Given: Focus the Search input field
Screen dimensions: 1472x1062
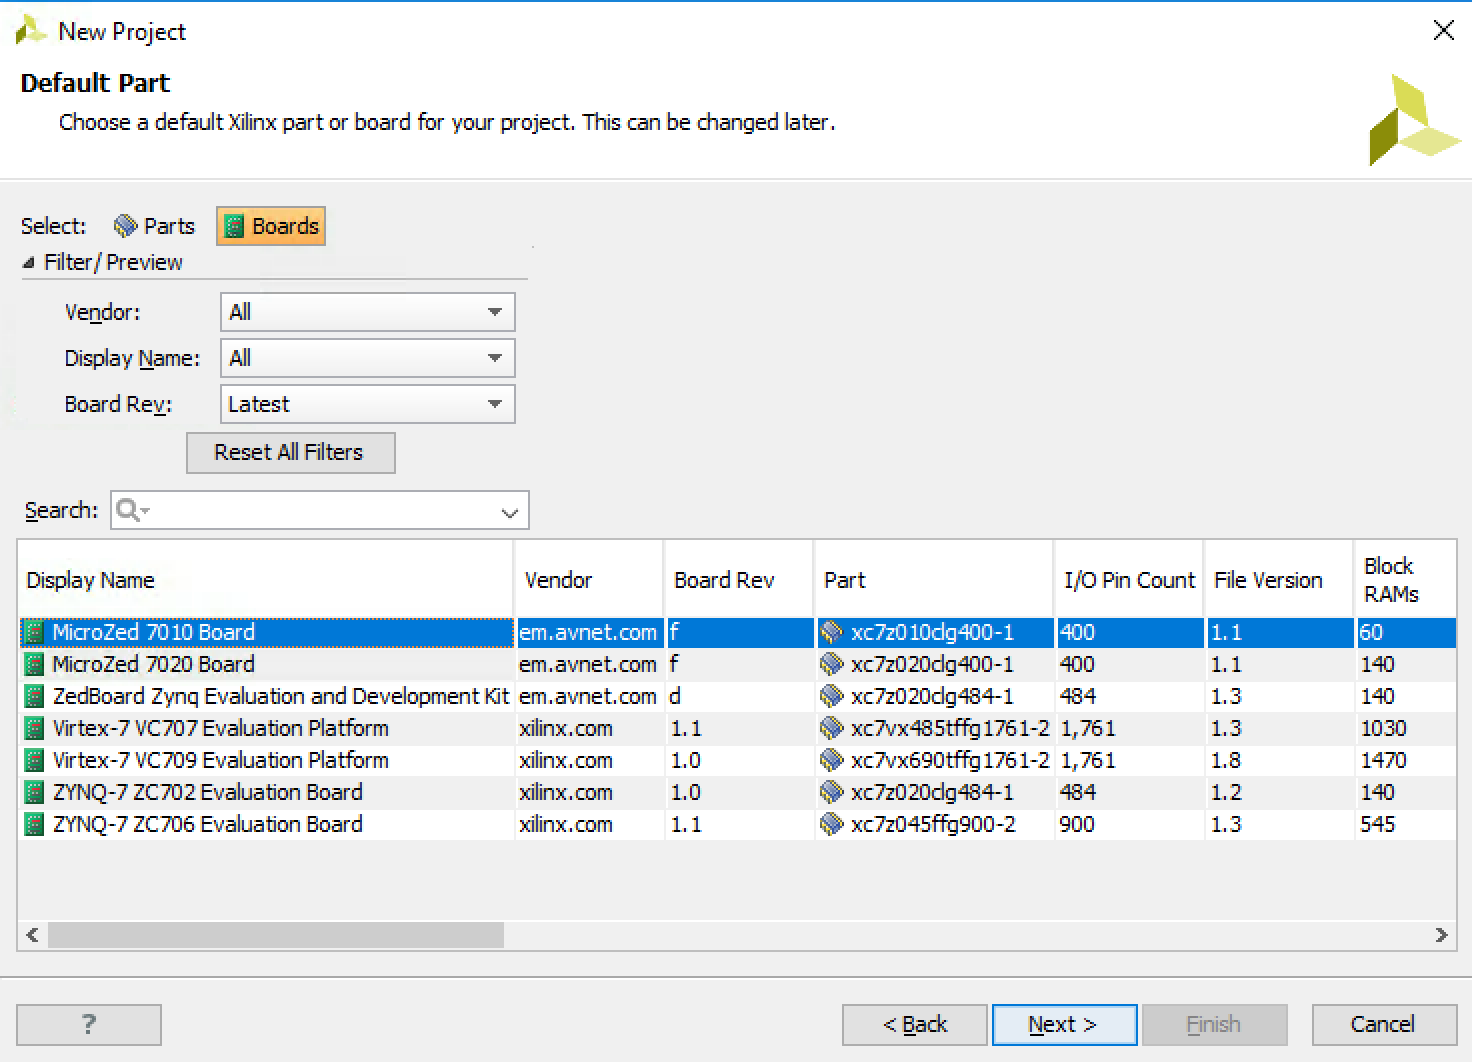Looking at the screenshot, I should pos(320,510).
